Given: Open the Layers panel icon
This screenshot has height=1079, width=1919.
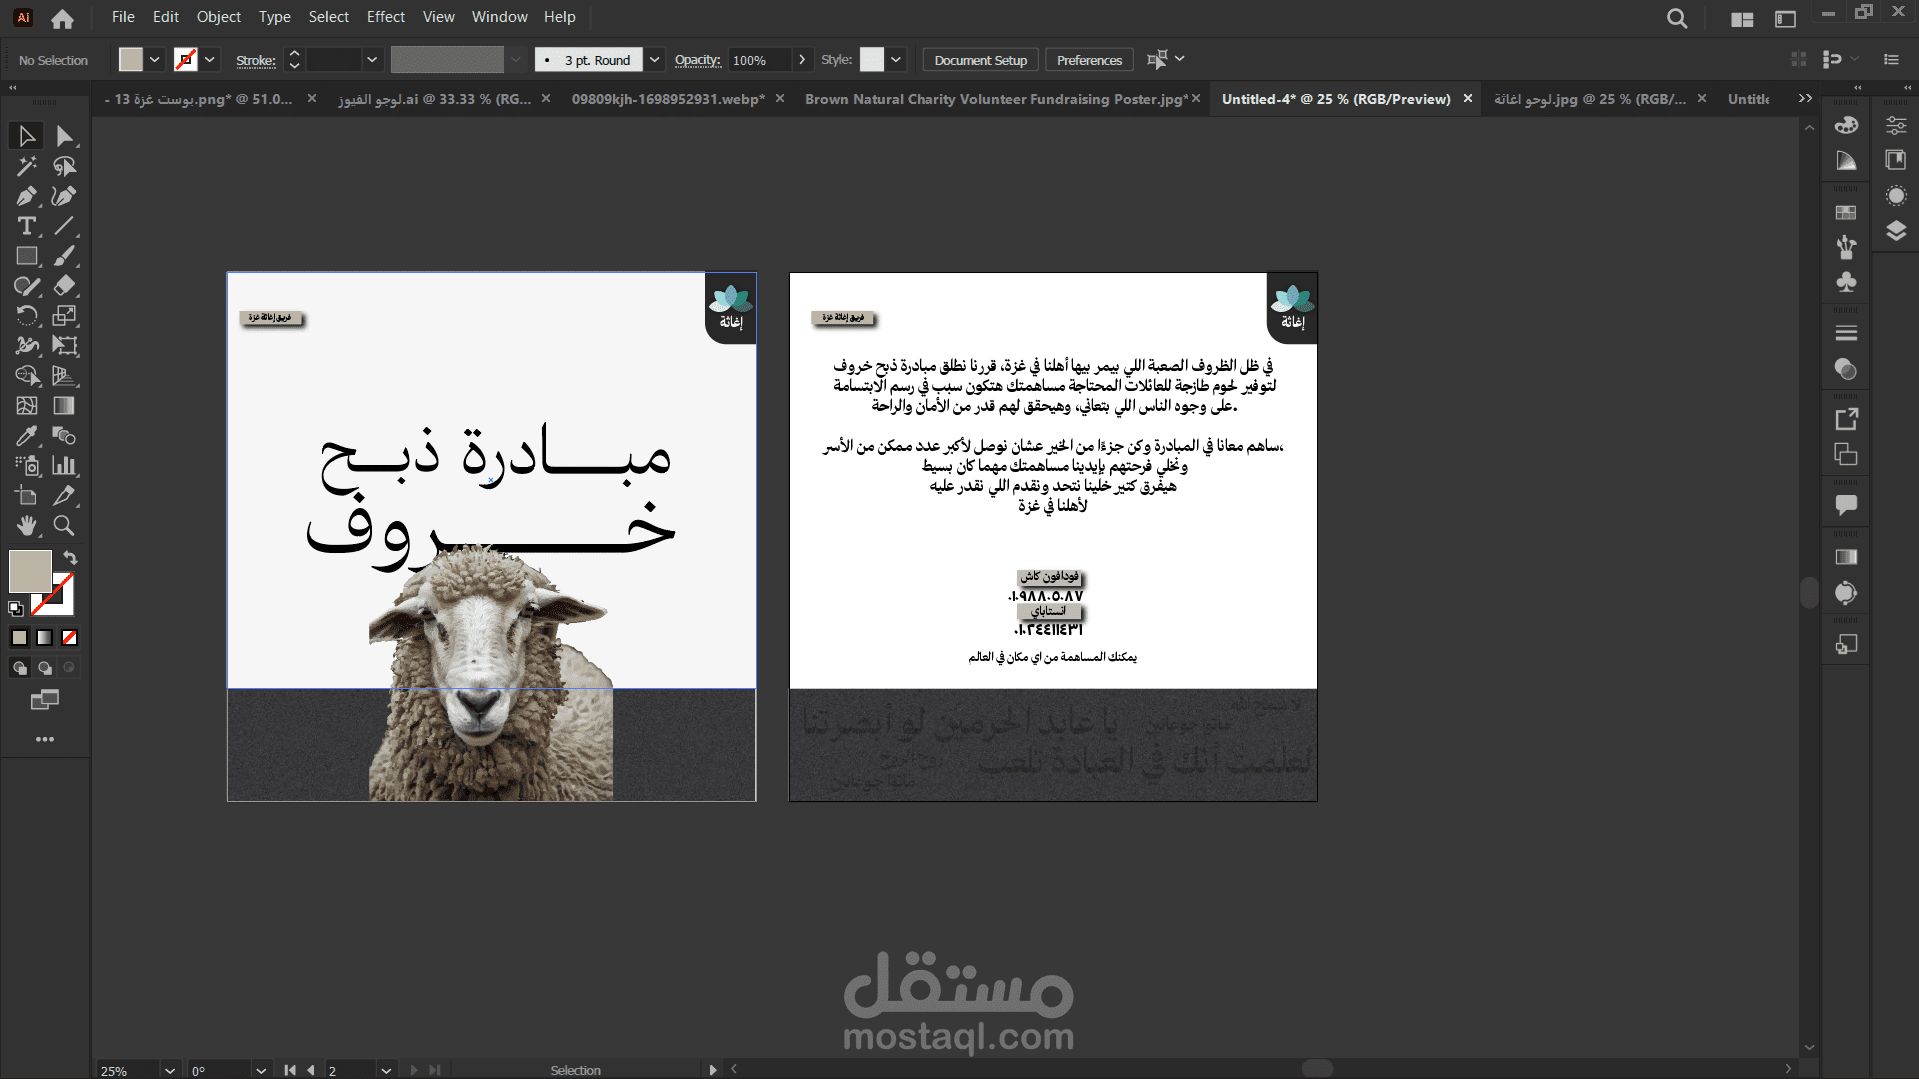Looking at the screenshot, I should (1896, 231).
